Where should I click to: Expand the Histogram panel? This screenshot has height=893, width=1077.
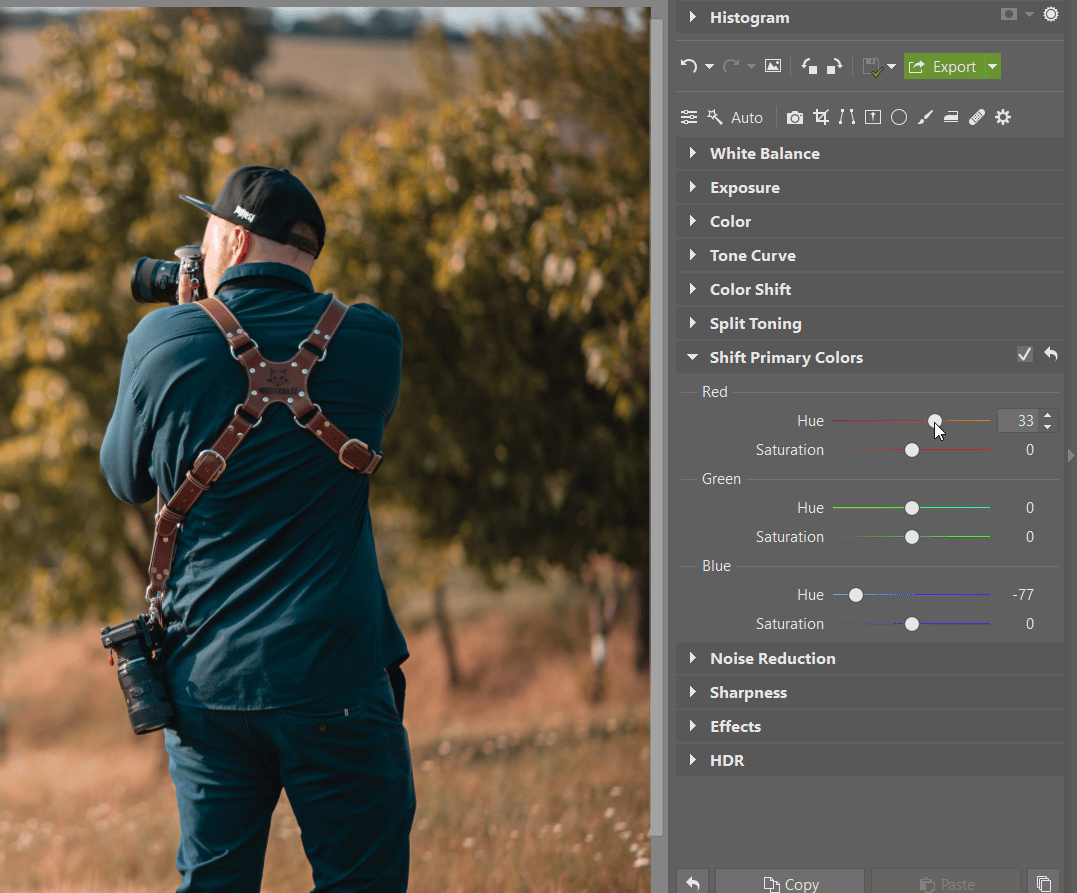[692, 16]
